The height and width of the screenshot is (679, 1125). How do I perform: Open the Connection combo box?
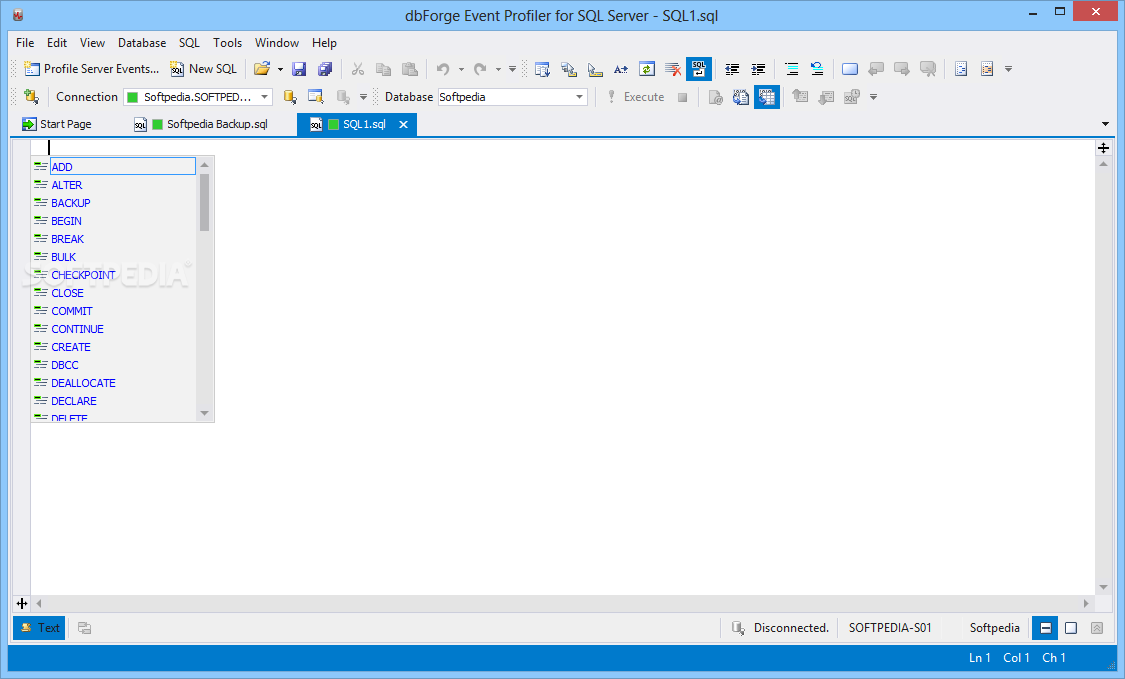point(198,97)
